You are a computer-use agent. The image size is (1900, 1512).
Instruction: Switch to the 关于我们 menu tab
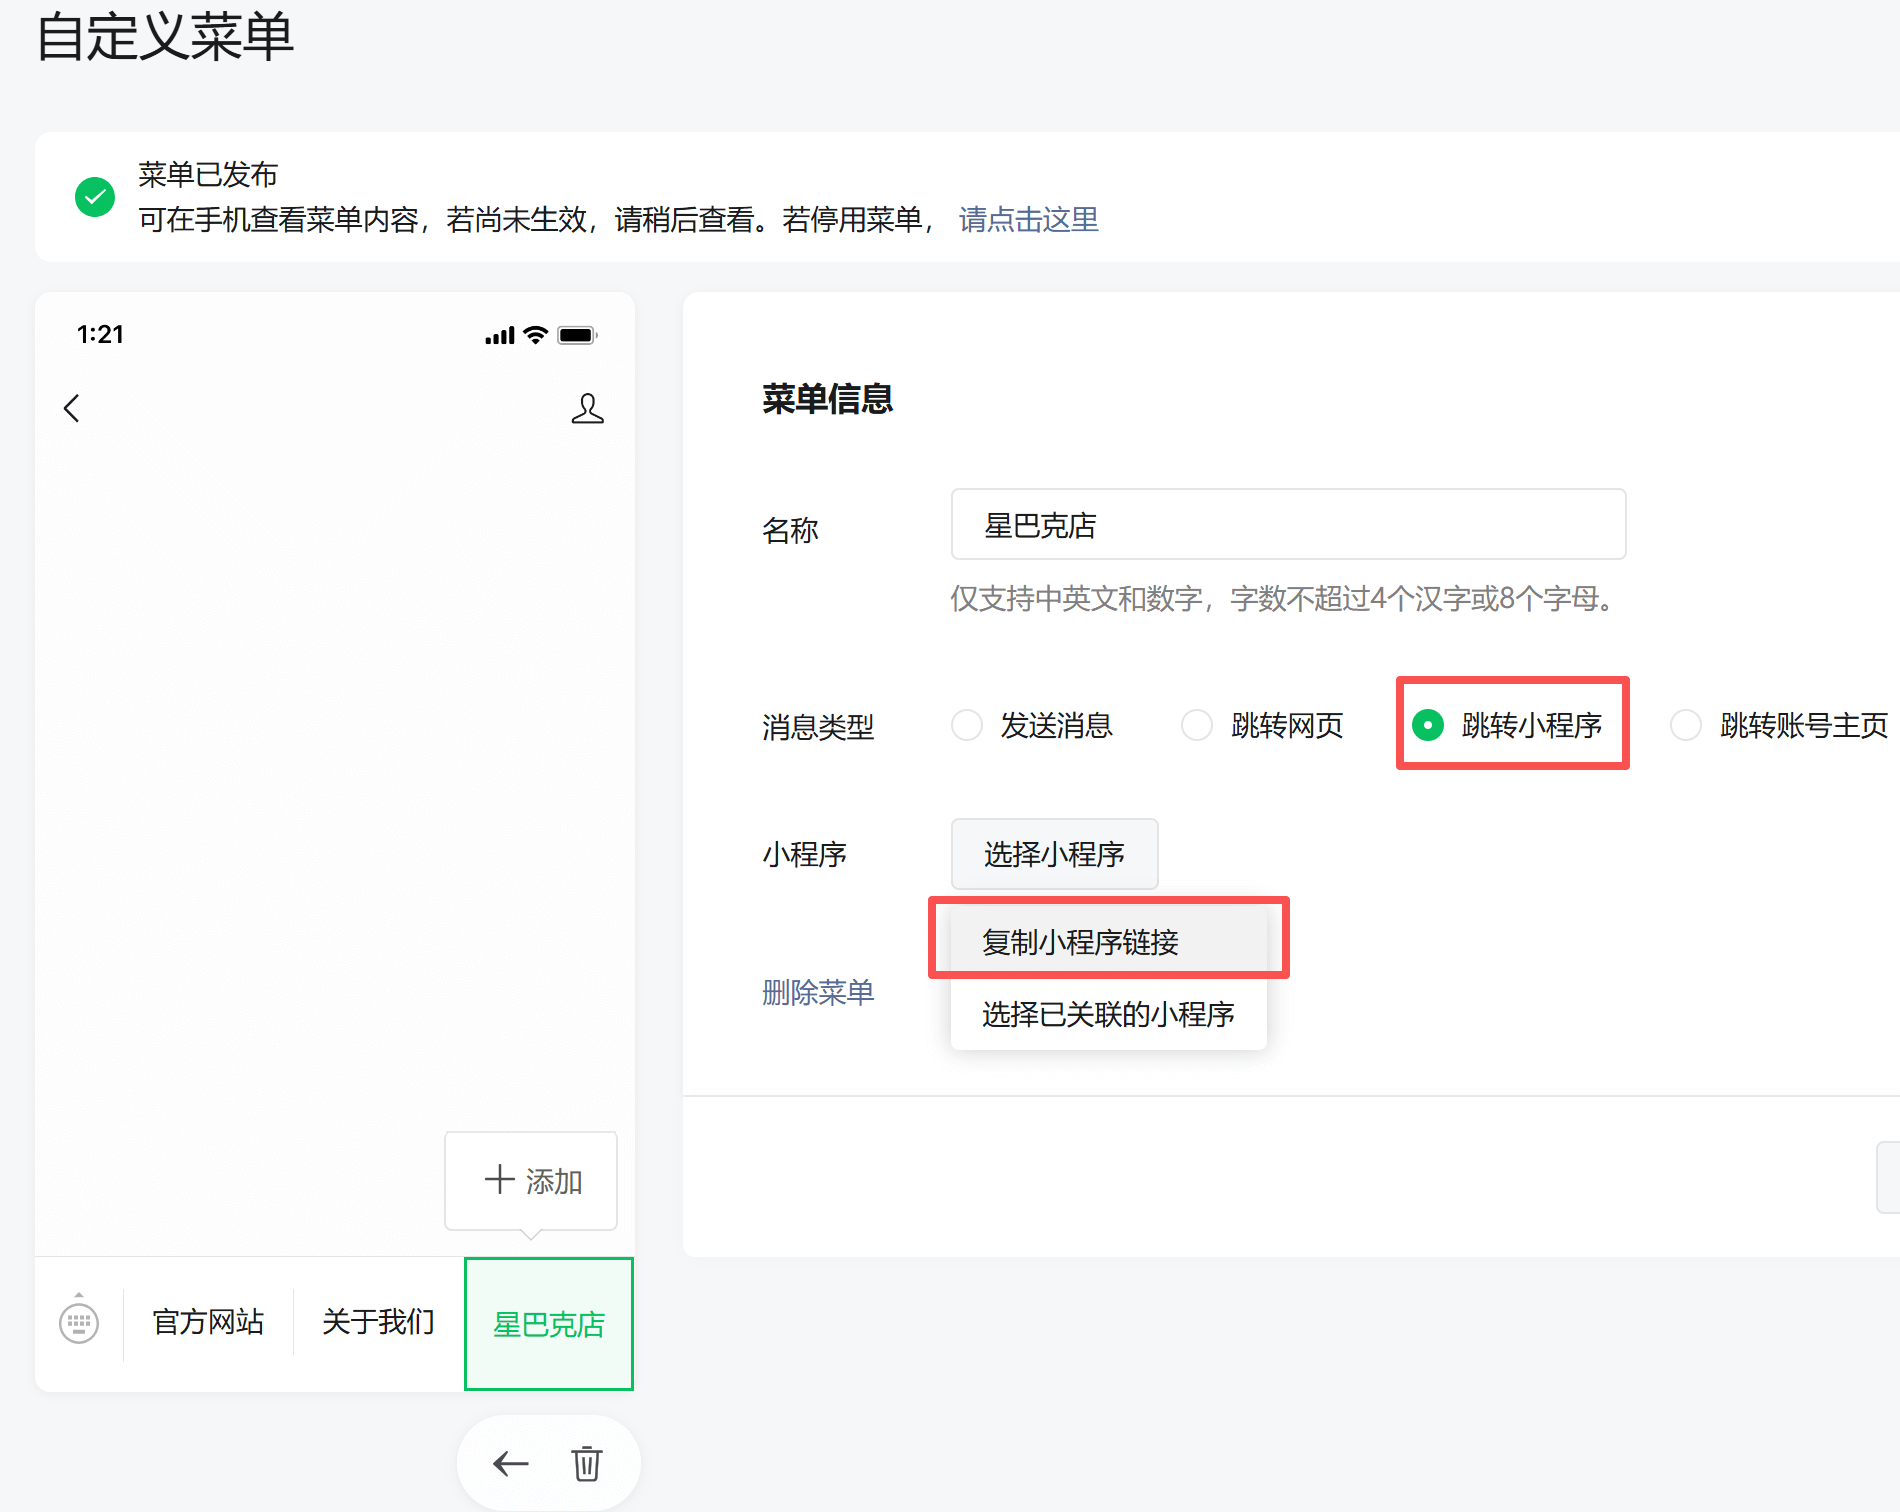point(378,1323)
